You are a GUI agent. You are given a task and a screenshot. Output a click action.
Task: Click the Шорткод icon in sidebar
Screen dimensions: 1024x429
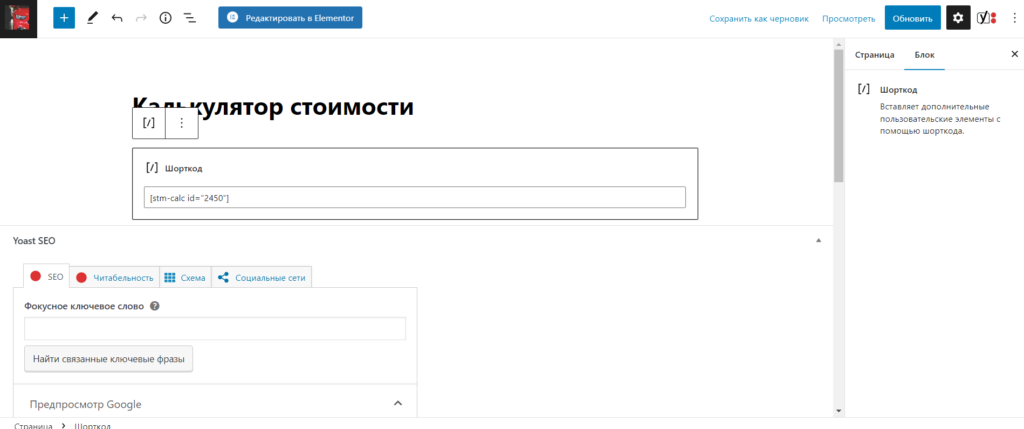pos(863,89)
